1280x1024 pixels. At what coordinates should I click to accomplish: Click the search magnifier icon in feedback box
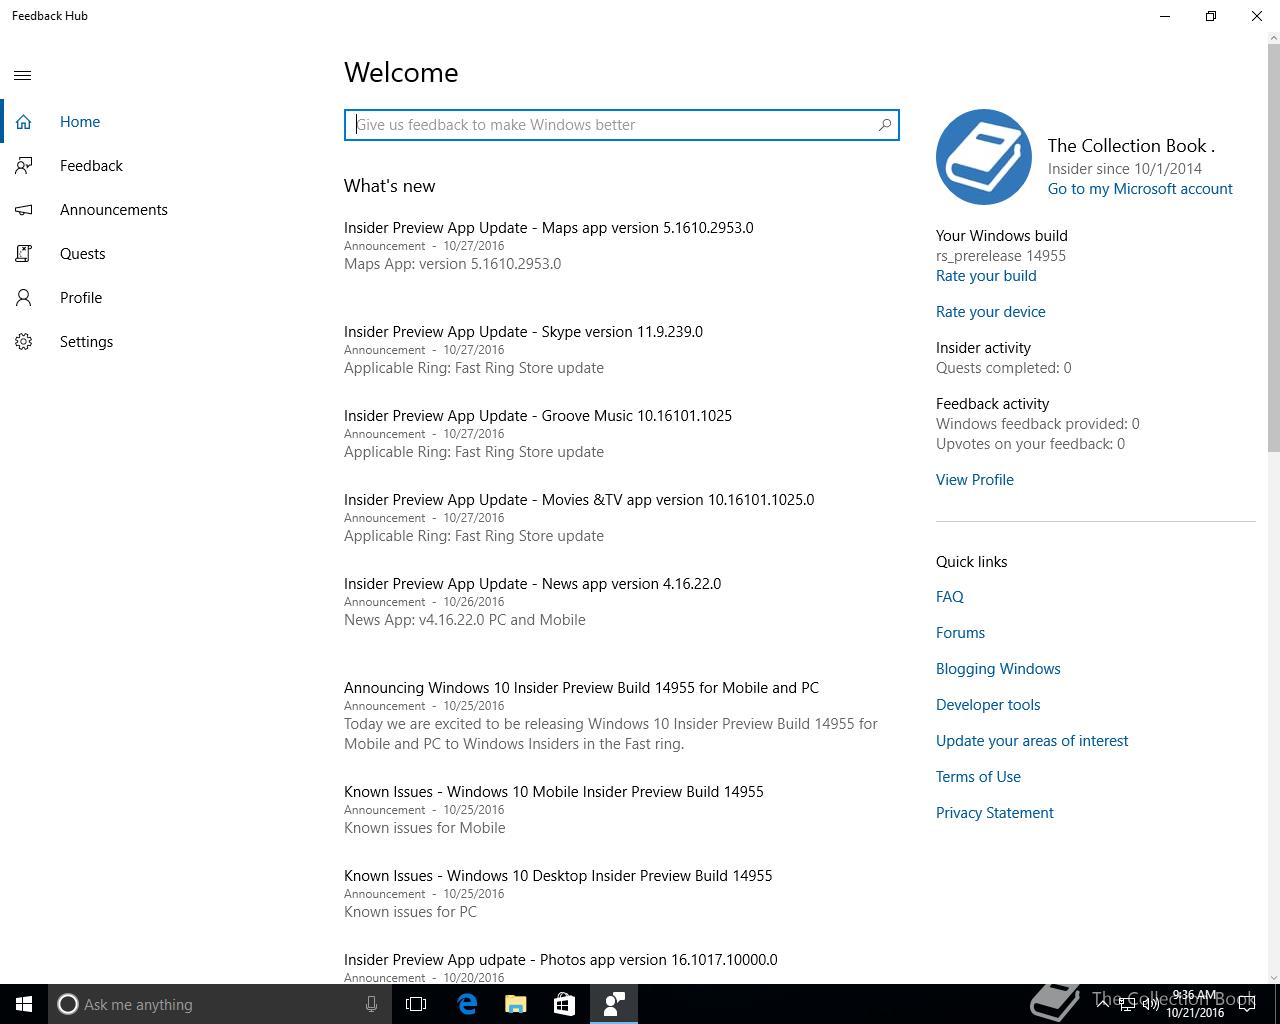coord(884,125)
